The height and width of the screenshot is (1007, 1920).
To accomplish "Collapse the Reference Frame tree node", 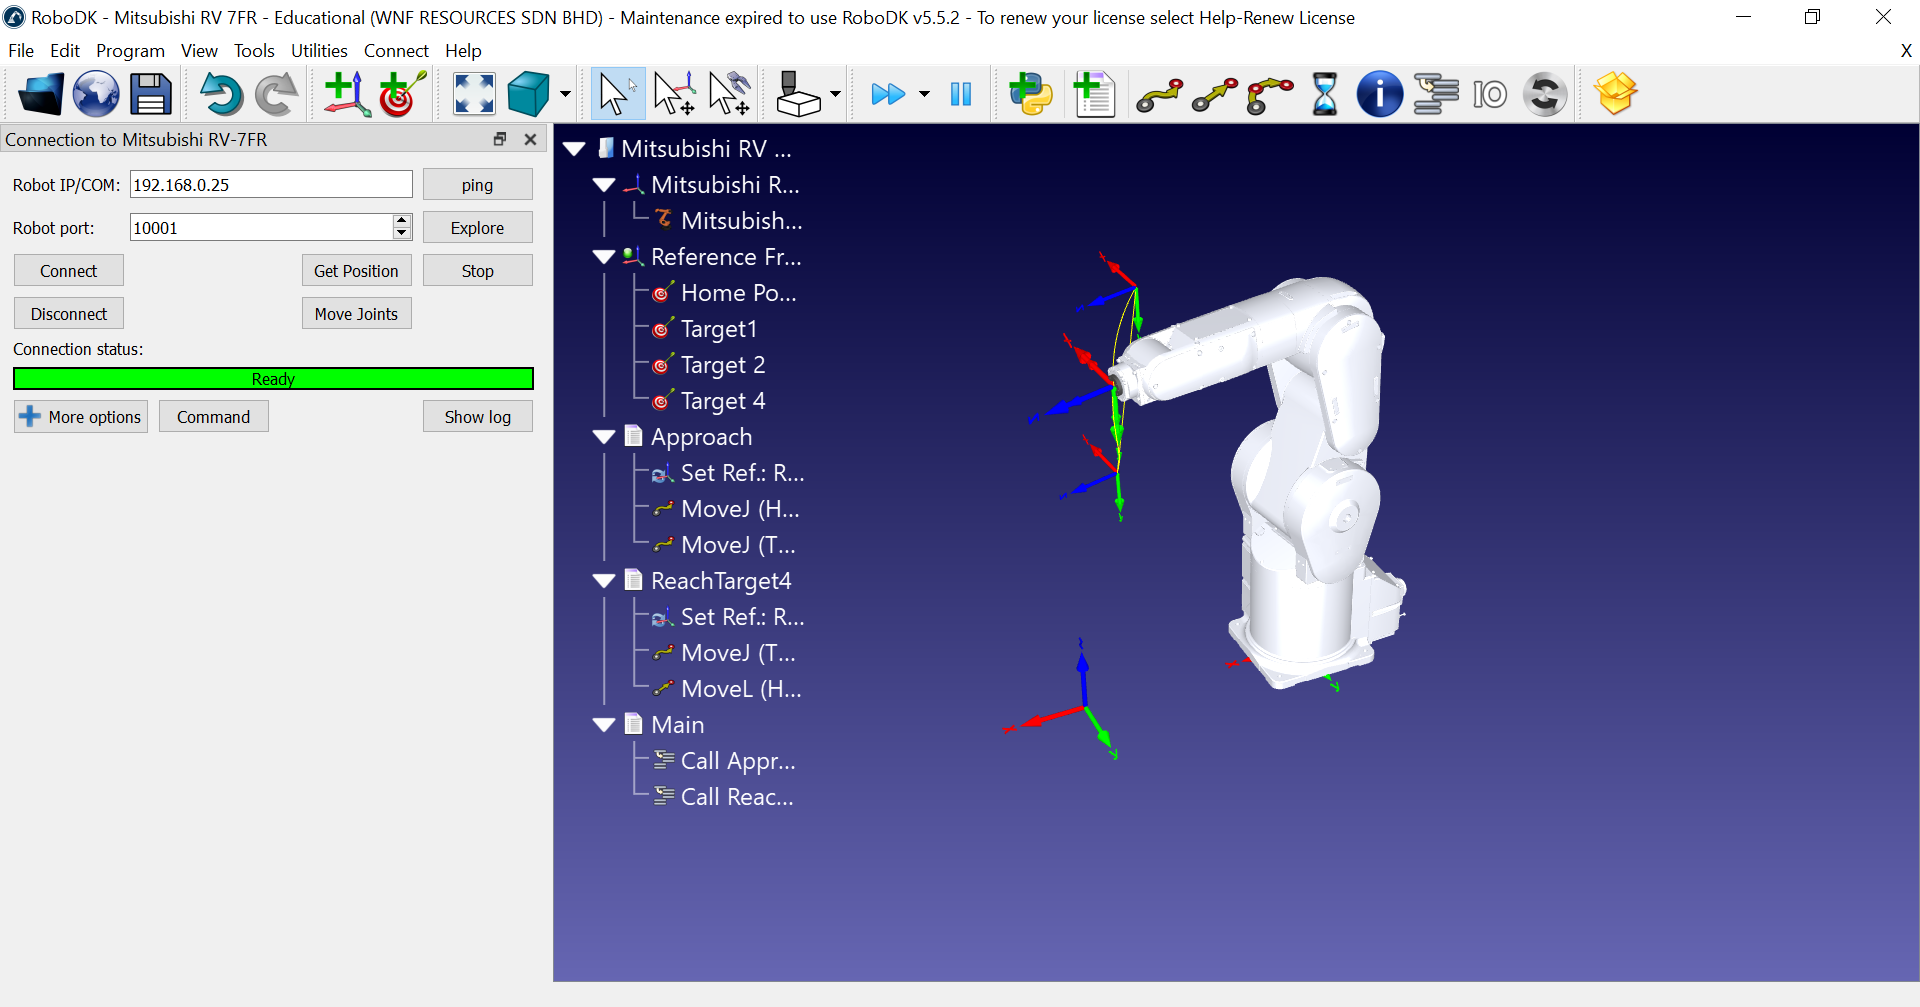I will 604,257.
